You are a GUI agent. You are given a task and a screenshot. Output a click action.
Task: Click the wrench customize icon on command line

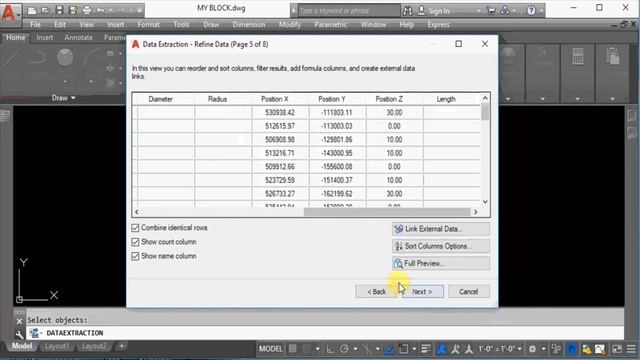[19, 335]
